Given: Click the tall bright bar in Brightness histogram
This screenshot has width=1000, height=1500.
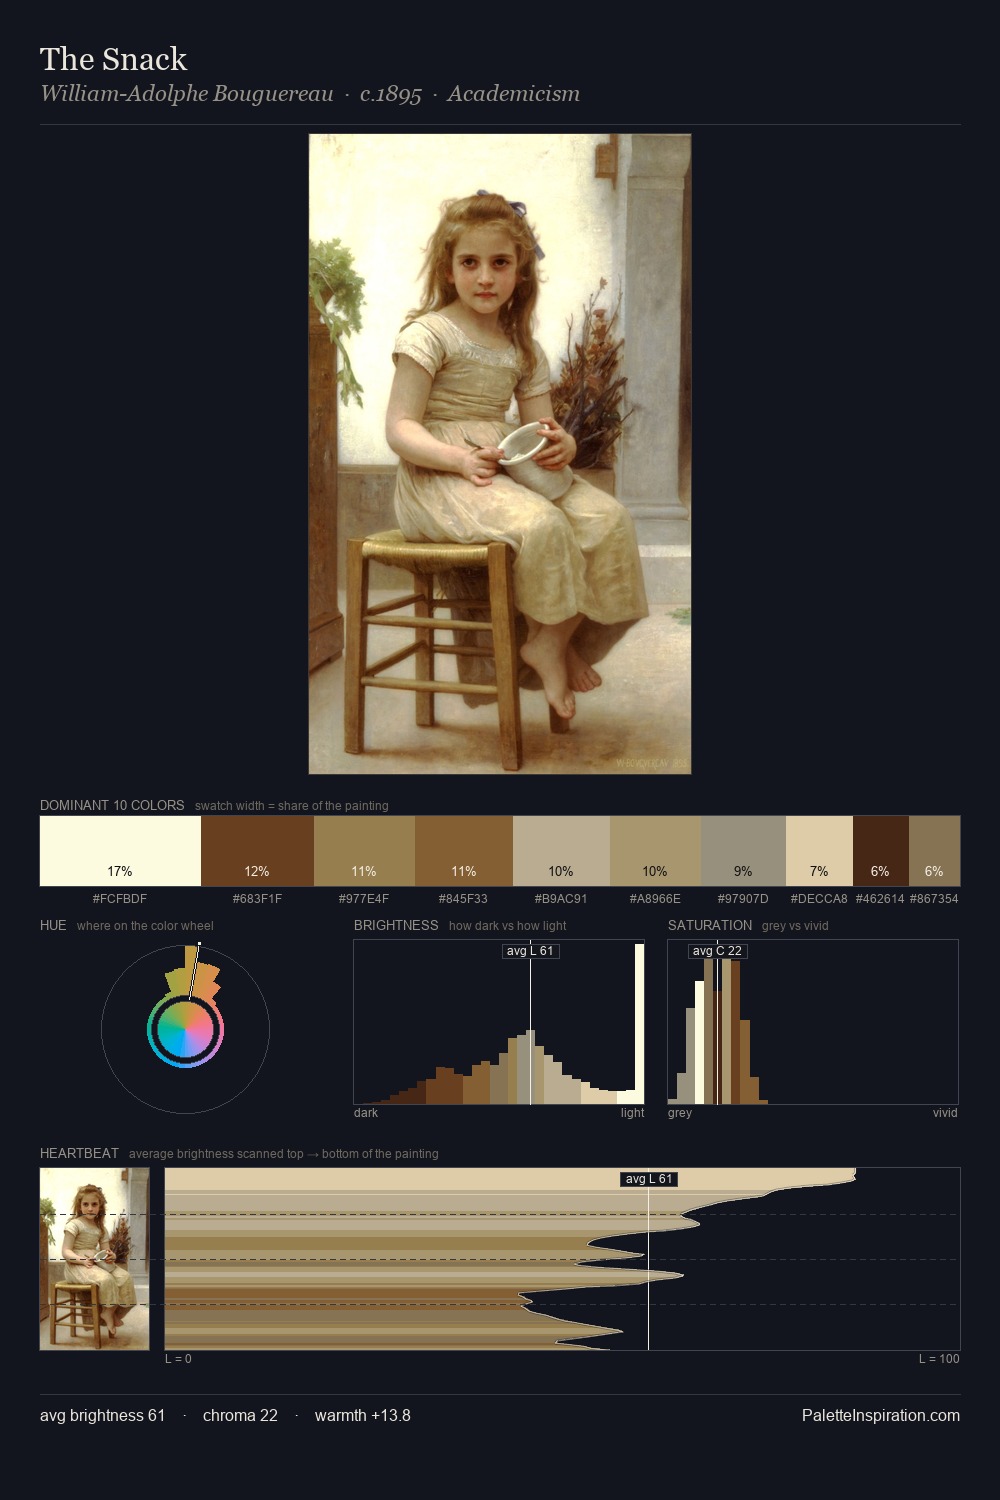Looking at the screenshot, I should 640,1024.
